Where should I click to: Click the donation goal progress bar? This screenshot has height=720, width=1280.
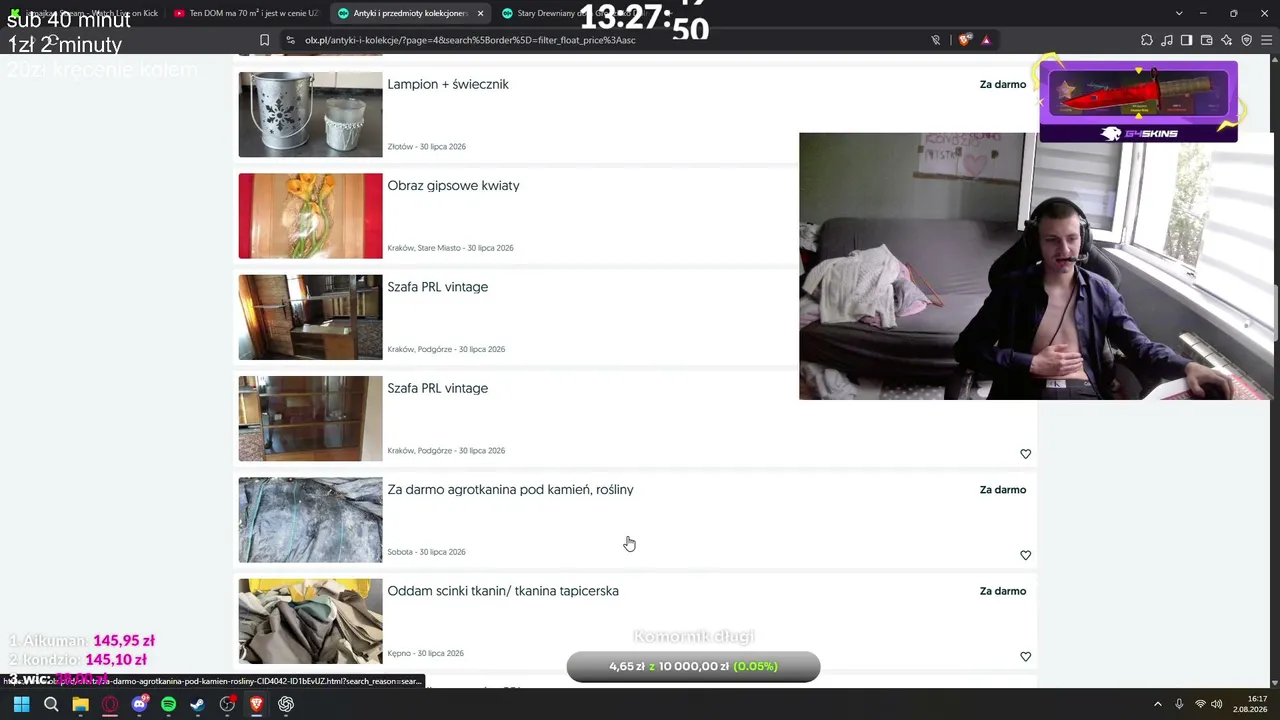click(693, 666)
